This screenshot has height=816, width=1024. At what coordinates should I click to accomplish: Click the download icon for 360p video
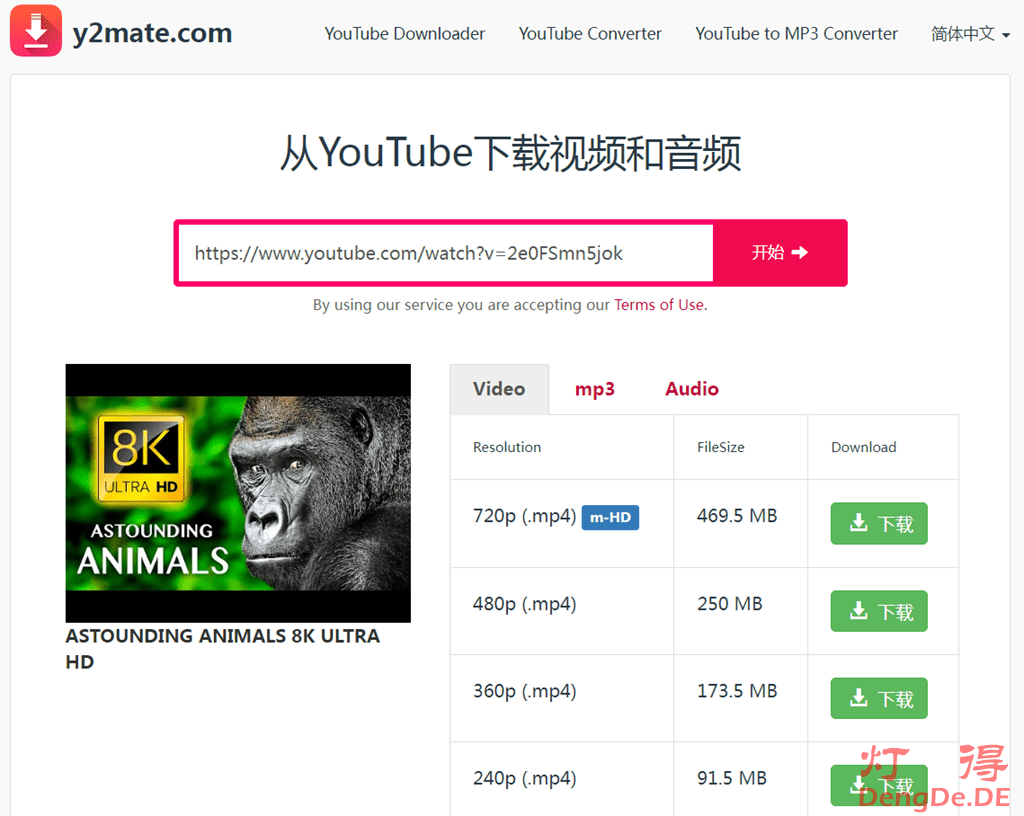tap(858, 698)
